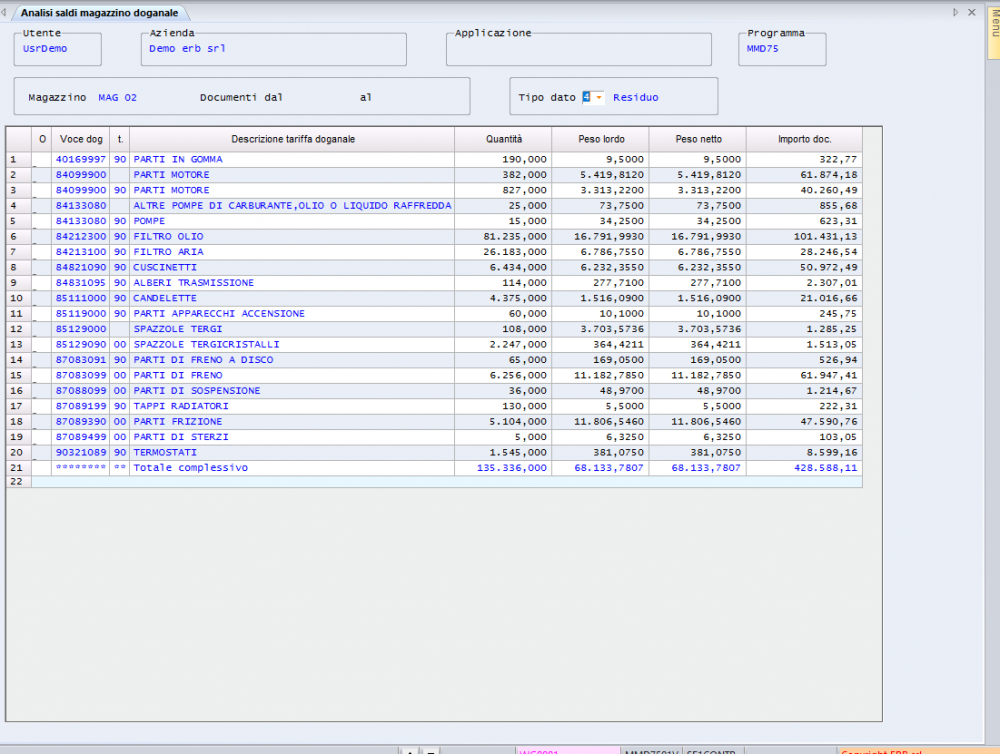This screenshot has width=1000, height=754.
Task: Select the Analisi saldi magazzino doganale tab
Action: point(102,12)
